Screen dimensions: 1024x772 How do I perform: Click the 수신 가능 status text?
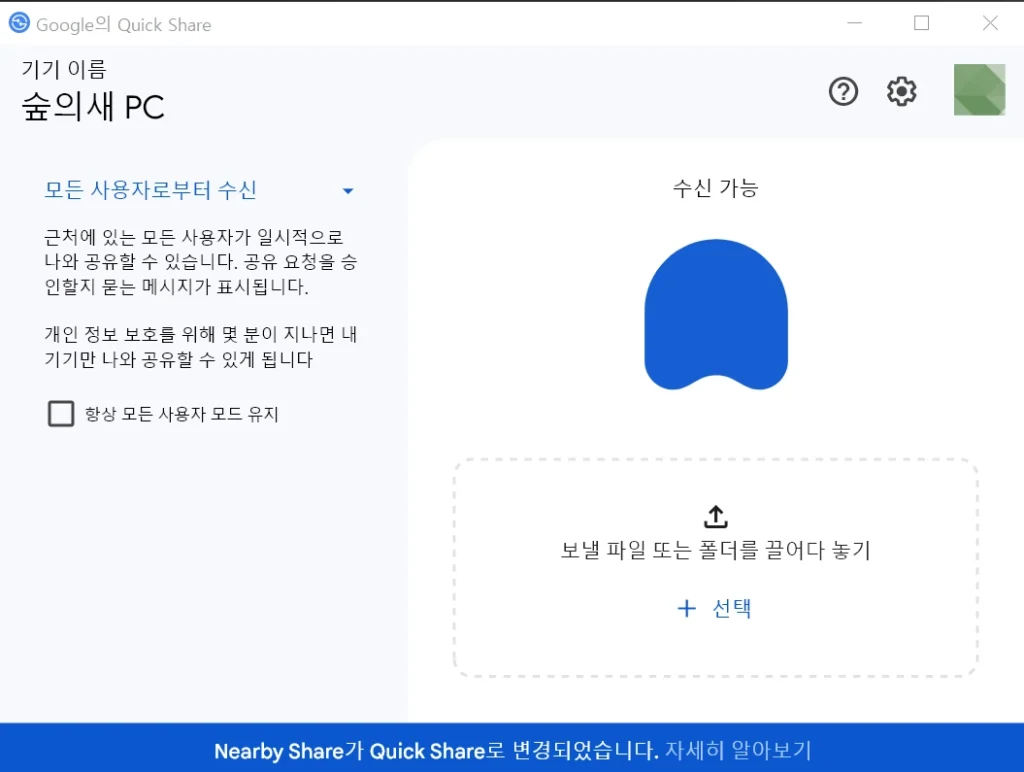[716, 188]
